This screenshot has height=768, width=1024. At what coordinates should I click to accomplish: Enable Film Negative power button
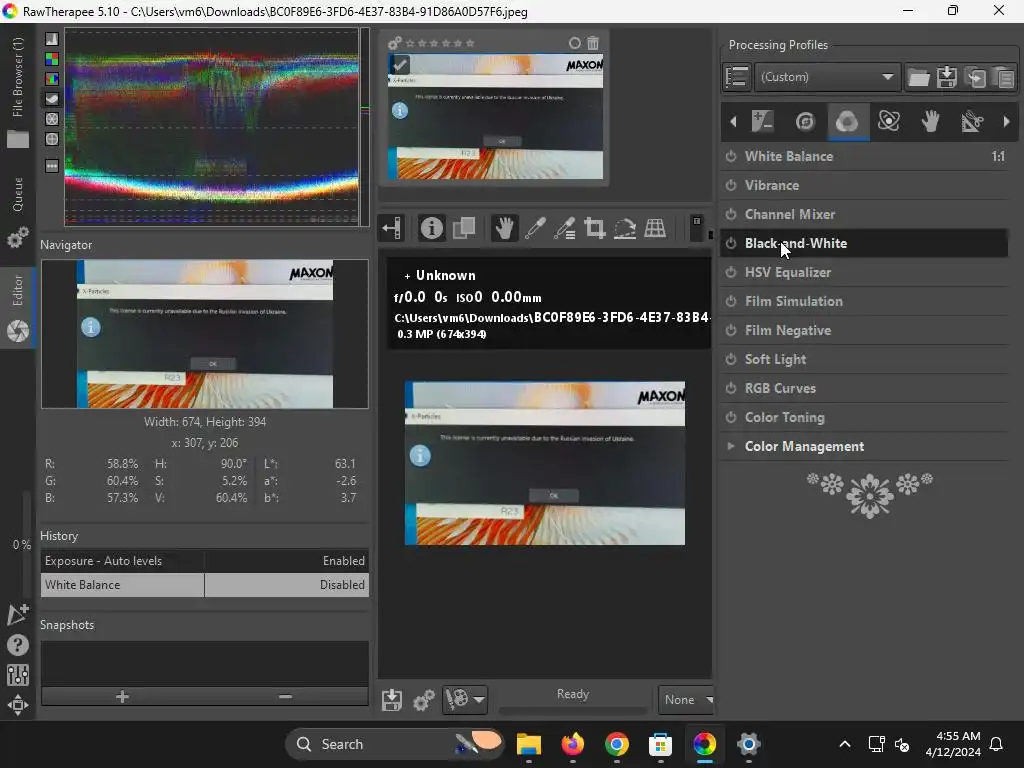731,330
